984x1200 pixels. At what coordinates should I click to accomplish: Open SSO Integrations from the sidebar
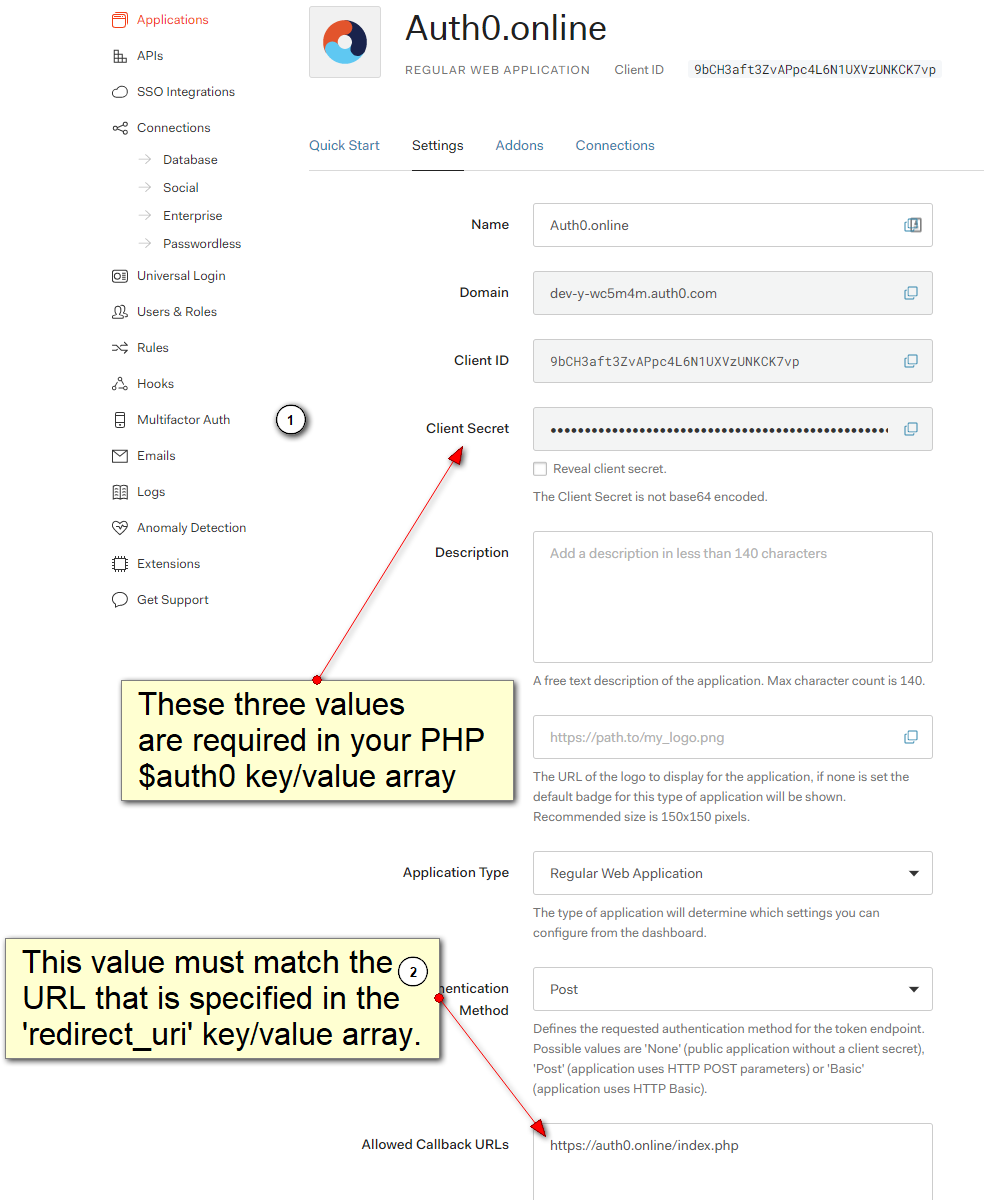(185, 91)
